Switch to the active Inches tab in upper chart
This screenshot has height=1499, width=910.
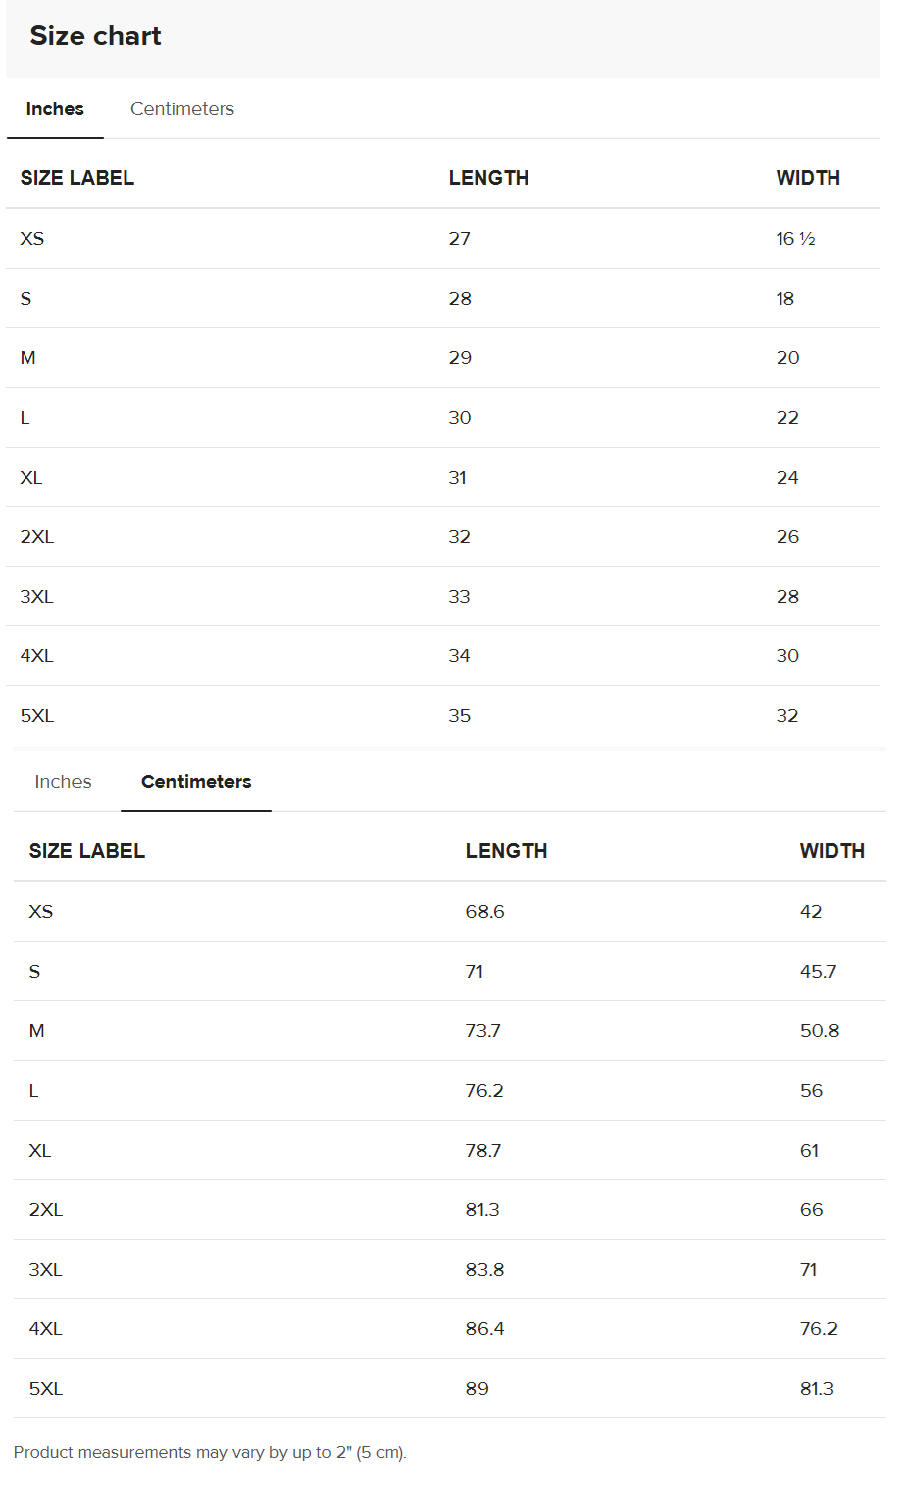tap(55, 109)
